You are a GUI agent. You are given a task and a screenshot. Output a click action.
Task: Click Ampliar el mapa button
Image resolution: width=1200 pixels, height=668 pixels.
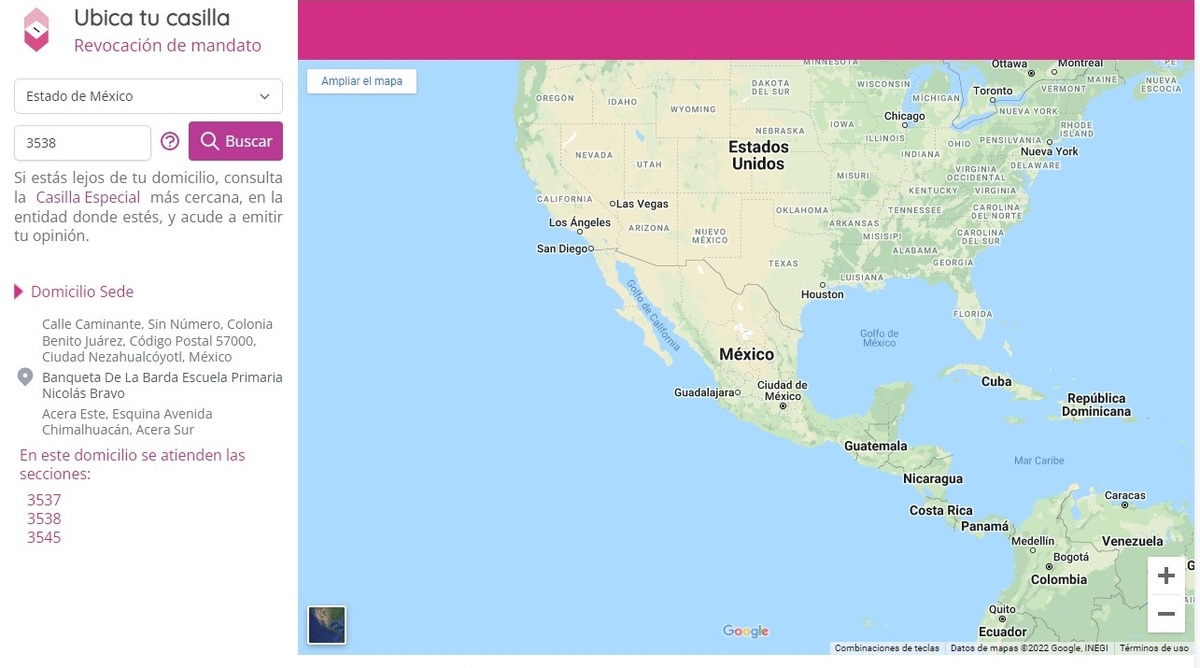[361, 81]
